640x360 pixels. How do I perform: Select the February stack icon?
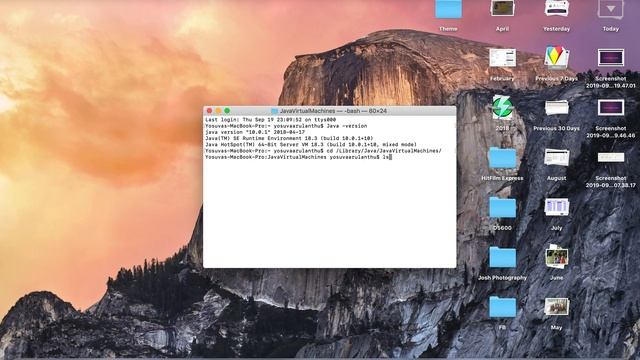[502, 58]
